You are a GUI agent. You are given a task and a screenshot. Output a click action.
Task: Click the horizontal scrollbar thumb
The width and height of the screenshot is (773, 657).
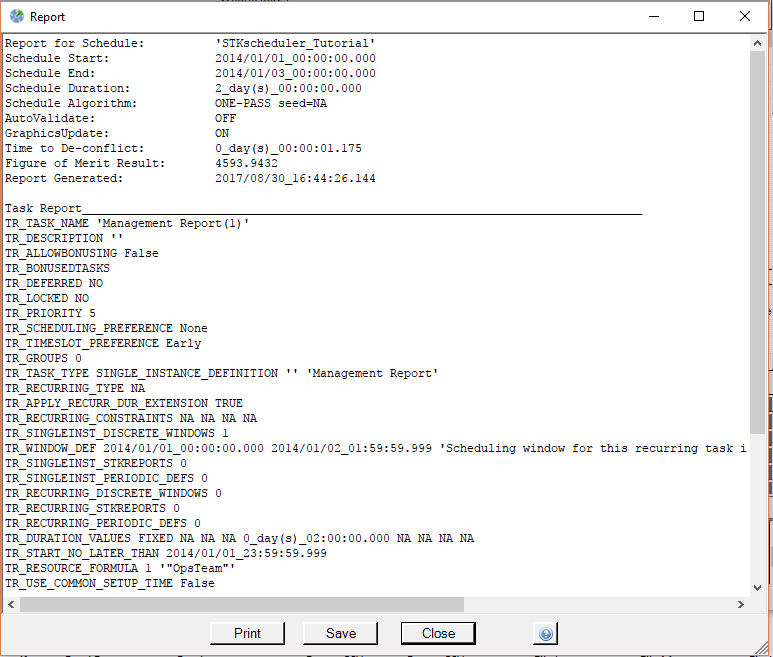241,604
